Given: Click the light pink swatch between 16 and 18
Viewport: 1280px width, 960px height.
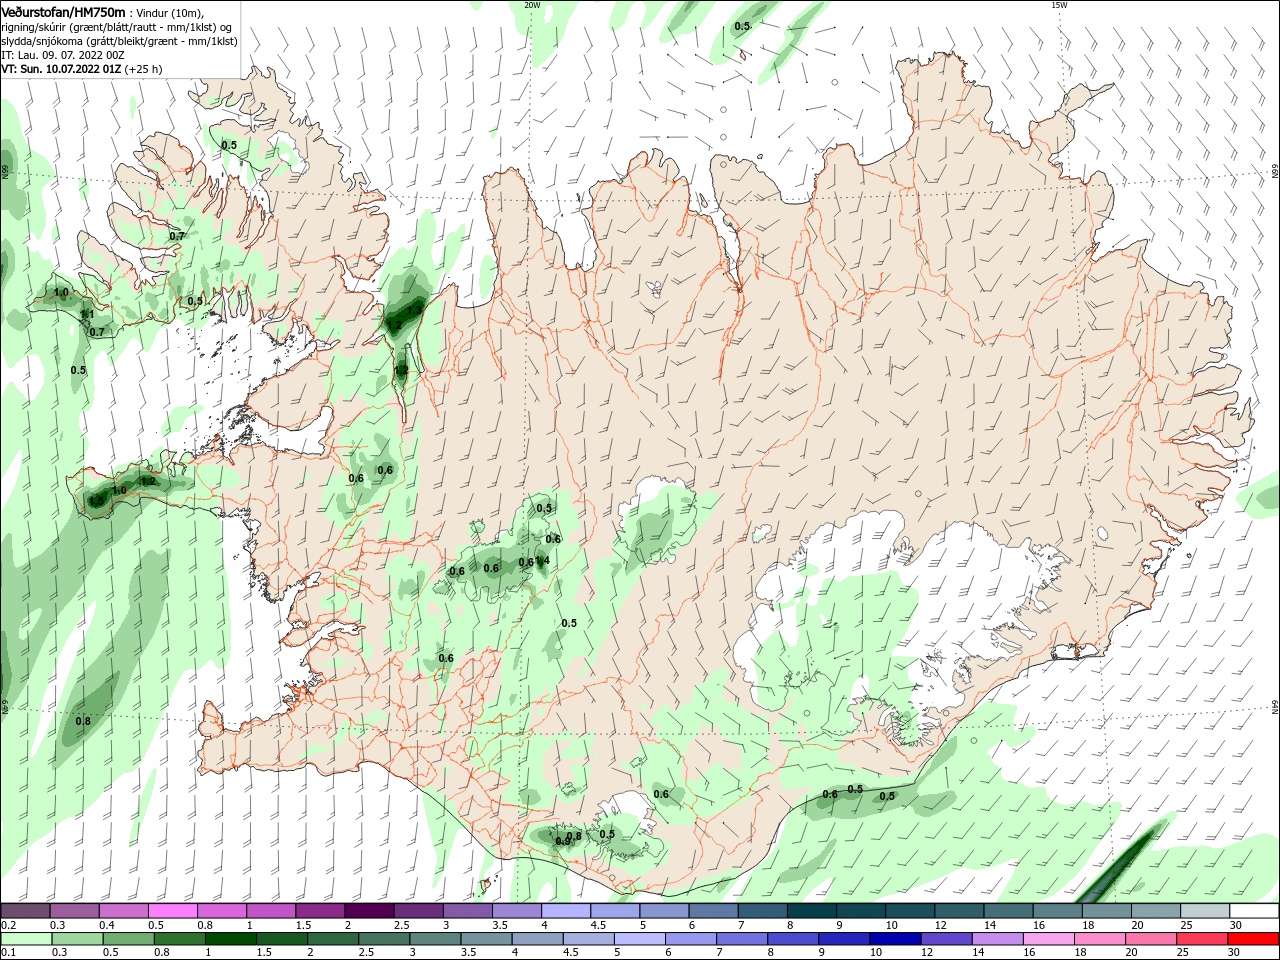Looking at the screenshot, I should 1048,939.
